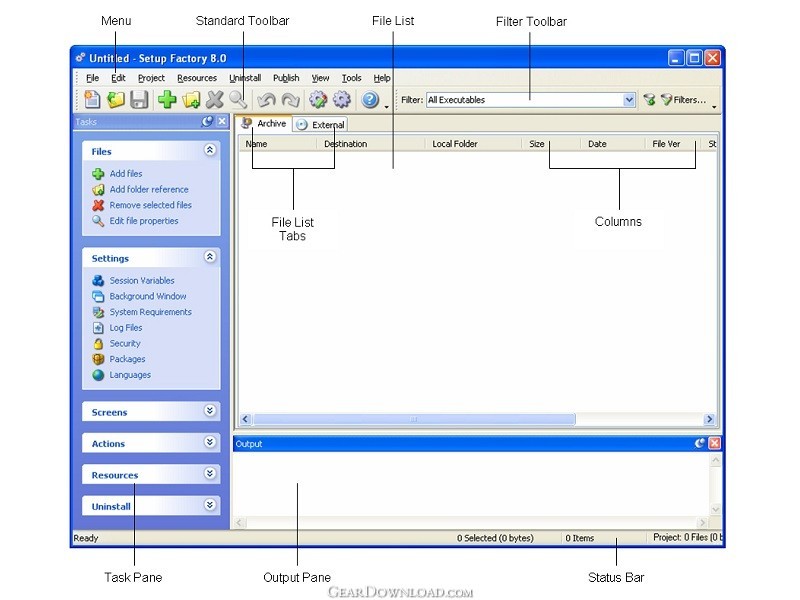Click the System Requirements icon

[98, 312]
